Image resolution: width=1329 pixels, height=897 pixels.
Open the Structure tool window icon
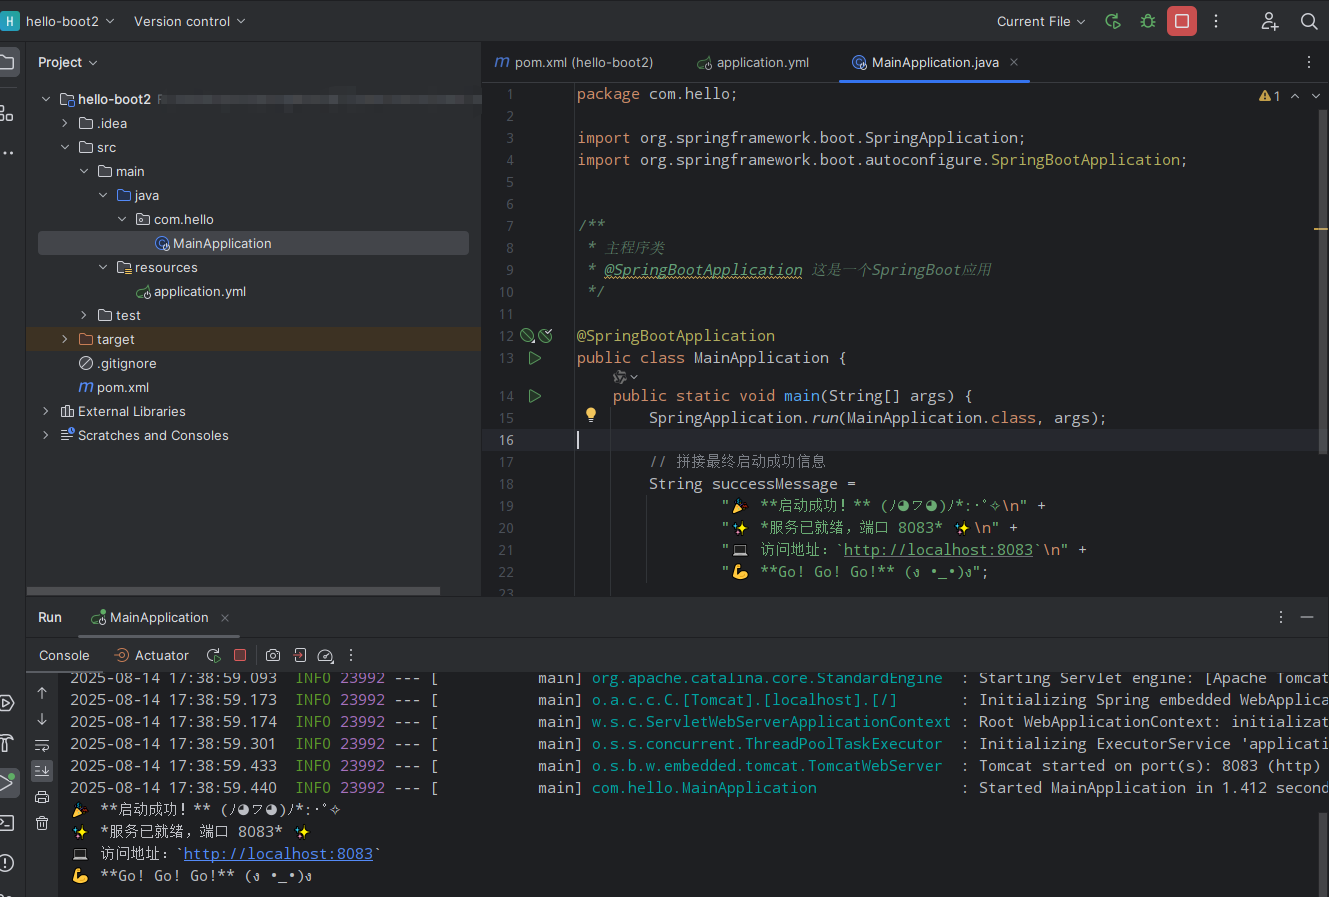6,113
